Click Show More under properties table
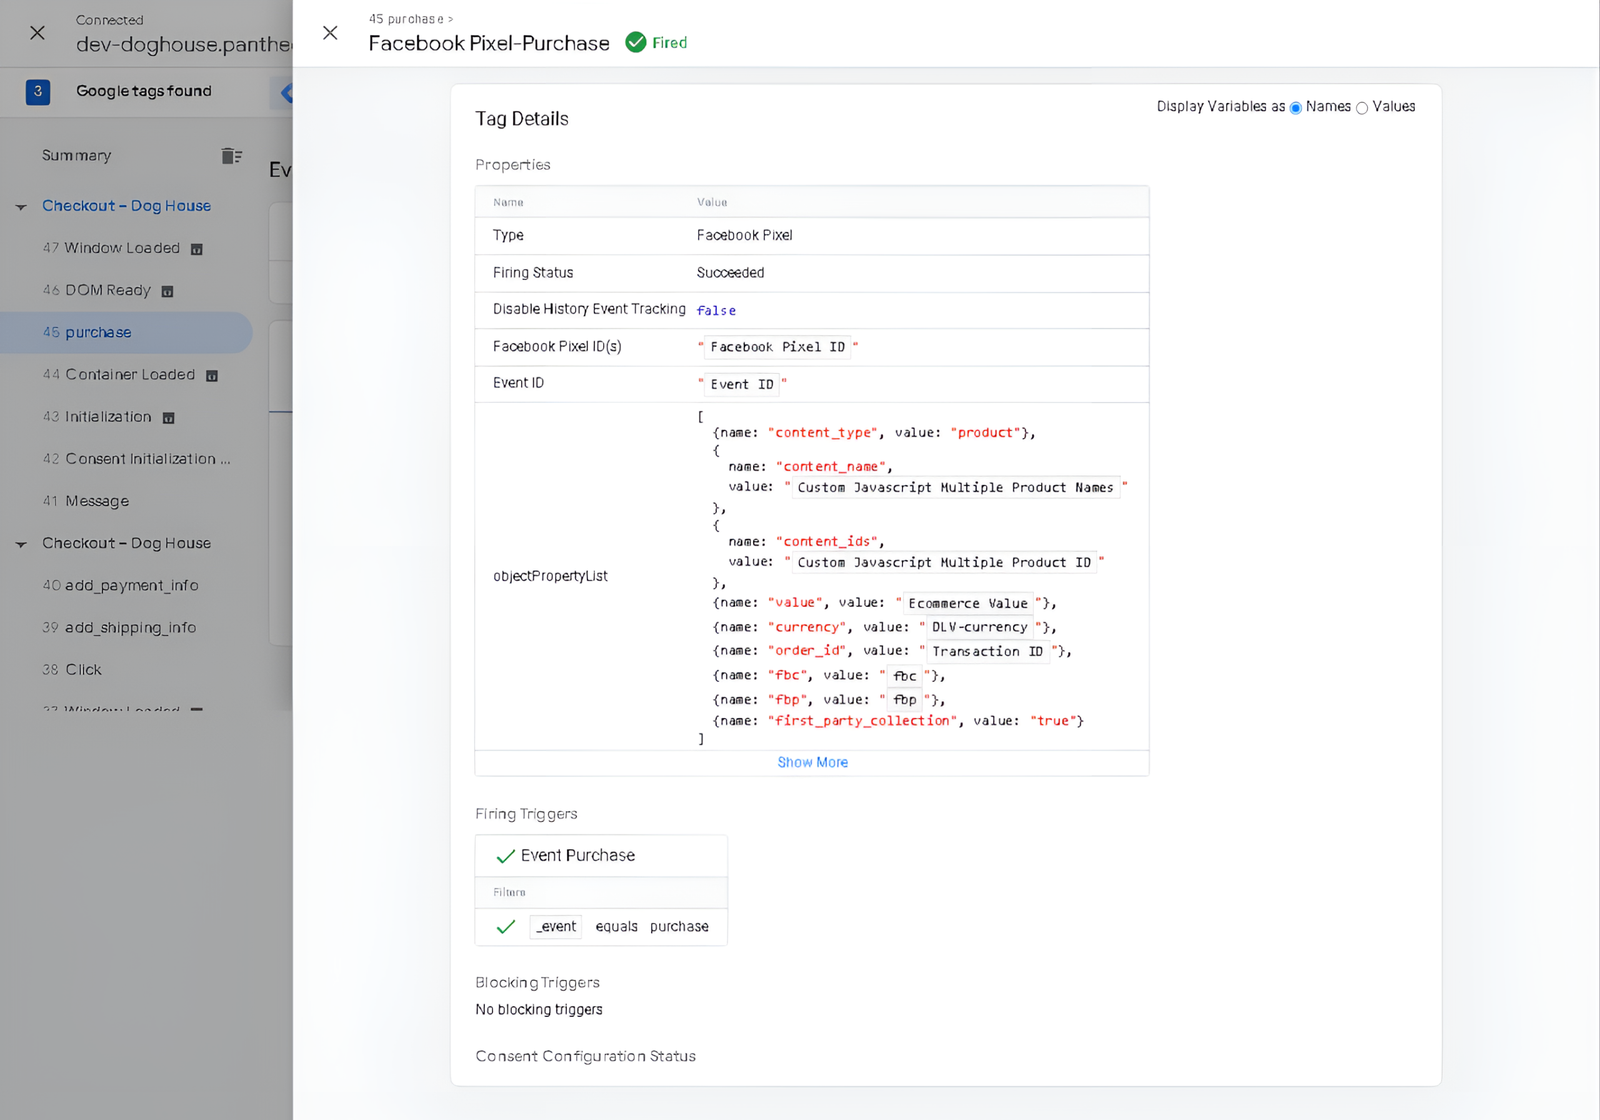Screen dimensions: 1600x1120 point(813,762)
